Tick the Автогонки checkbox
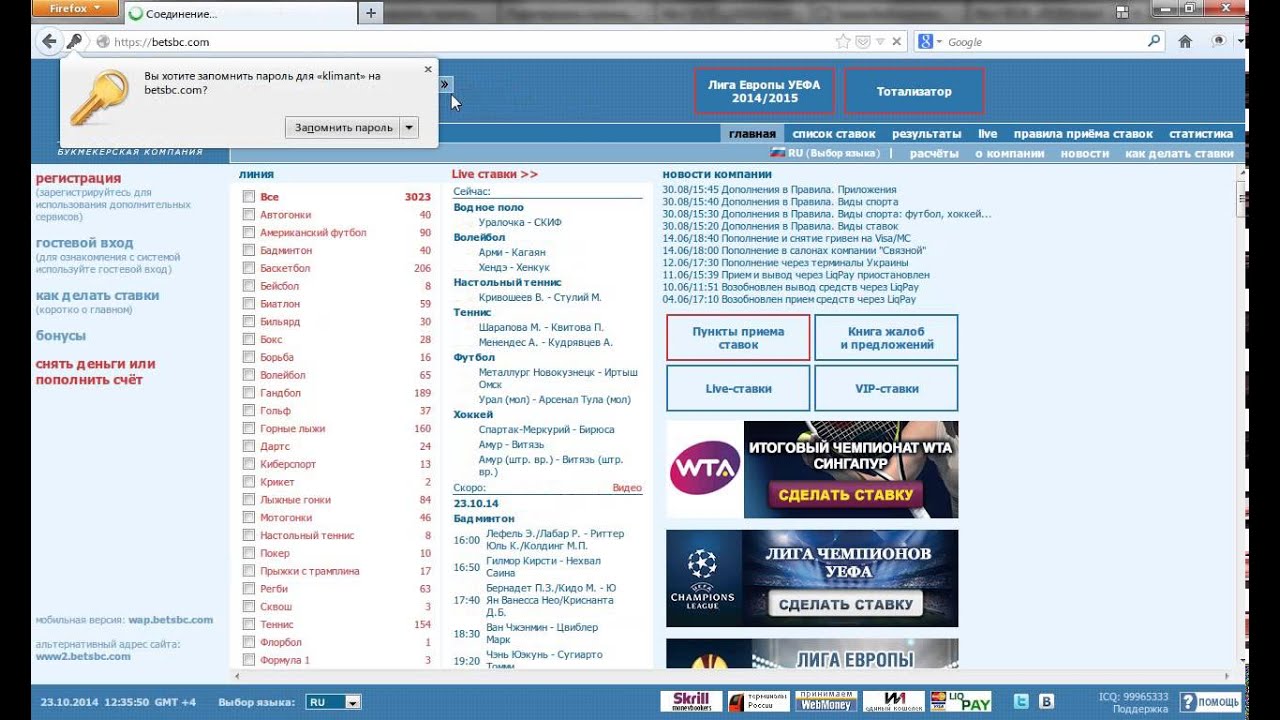 coord(249,215)
